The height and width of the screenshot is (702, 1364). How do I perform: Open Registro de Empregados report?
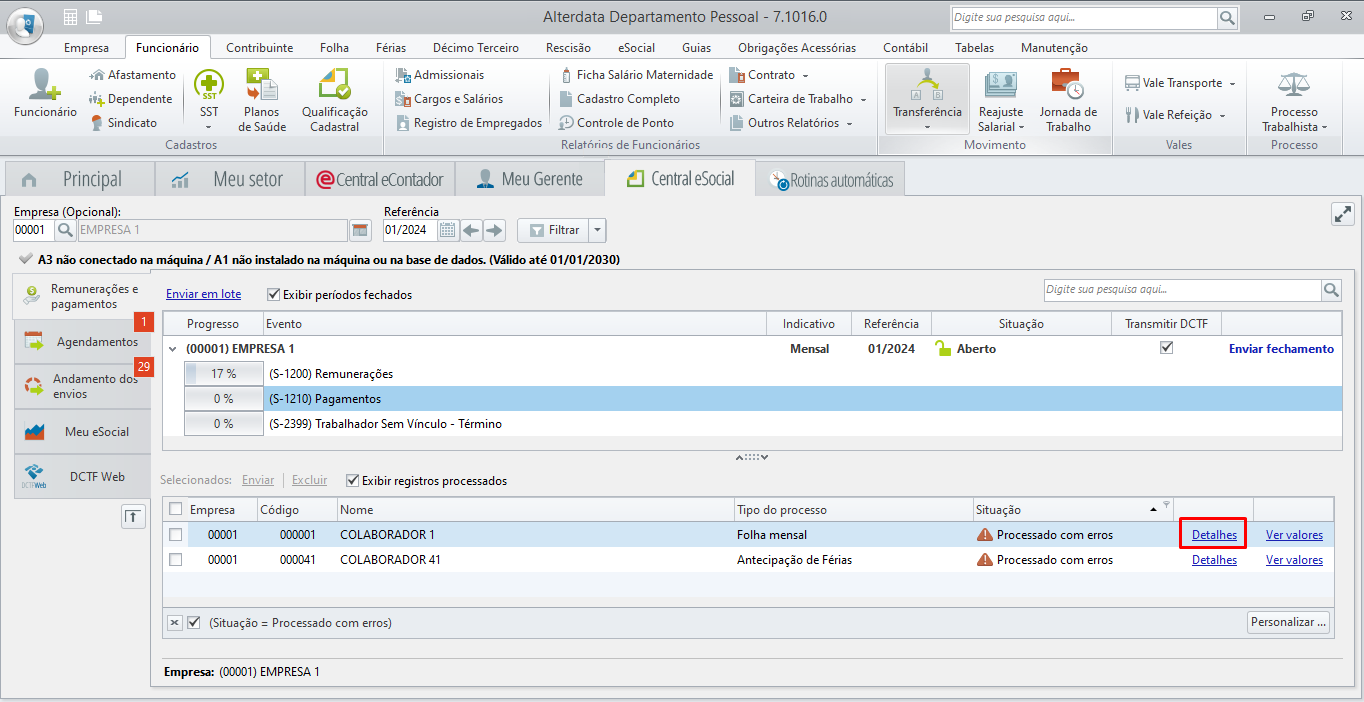[x=469, y=123]
